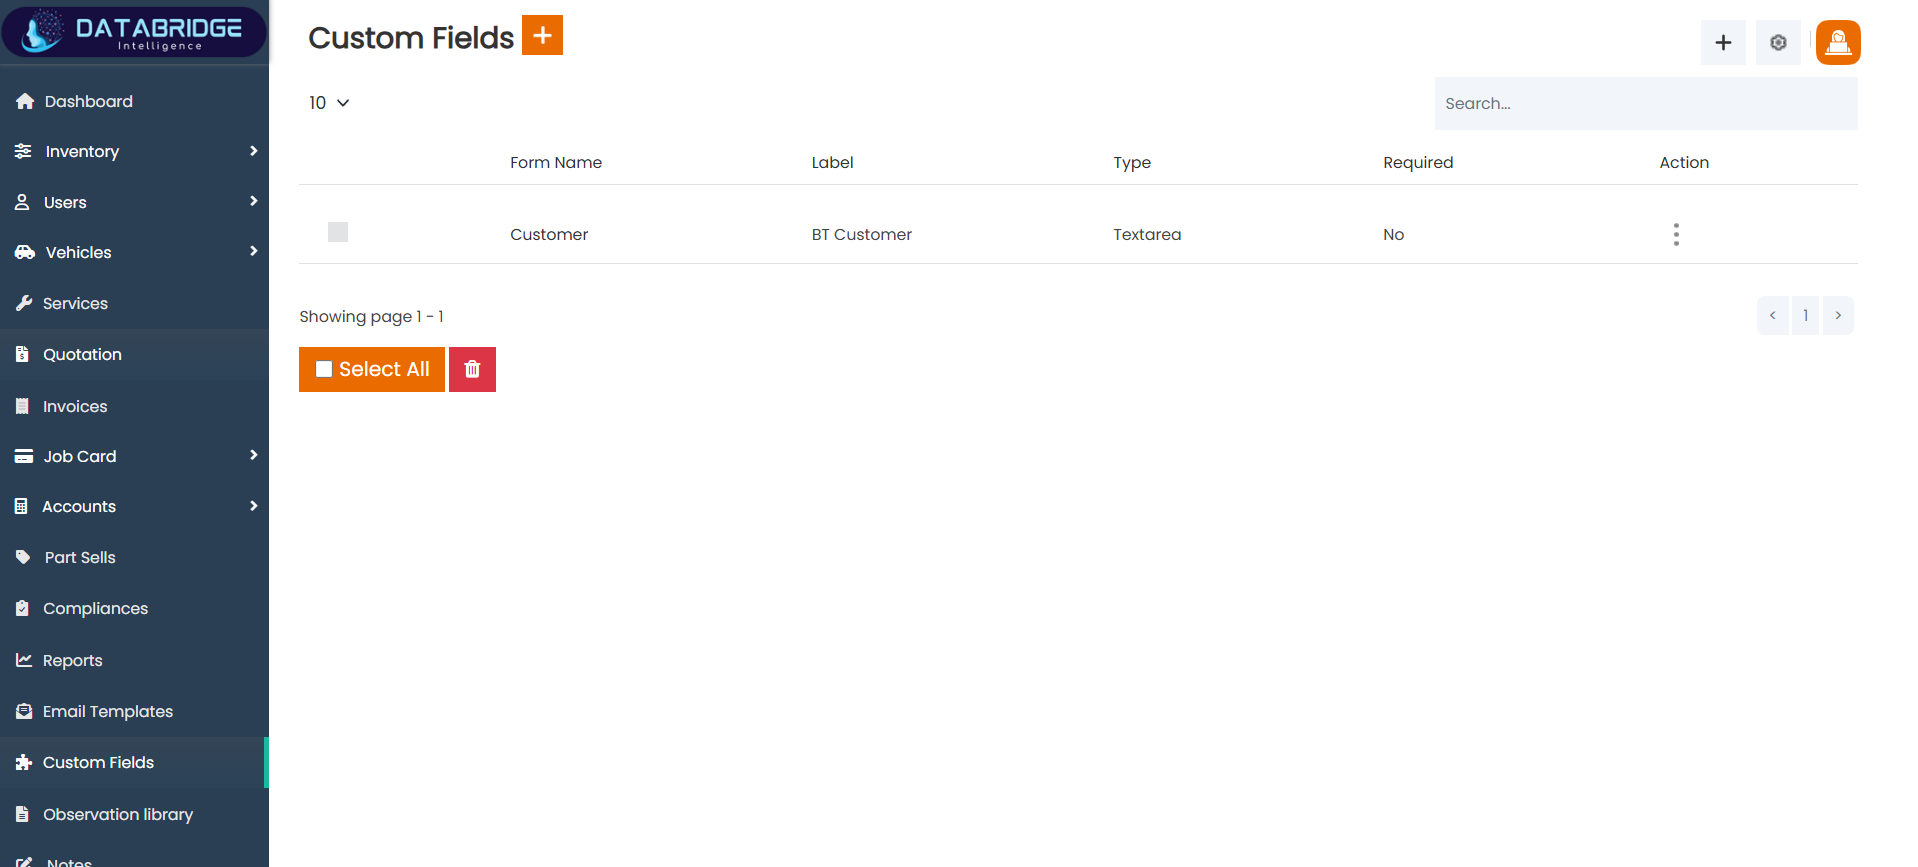Expand the Users submenu chevron
This screenshot has height=867, width=1918.
point(253,201)
